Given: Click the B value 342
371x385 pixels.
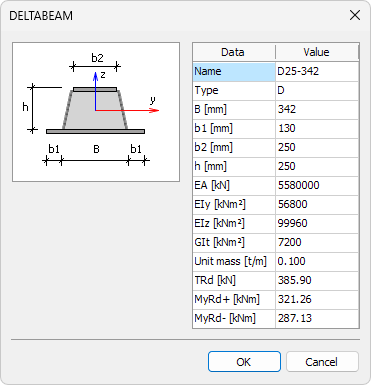Looking at the screenshot, I should [317, 110].
